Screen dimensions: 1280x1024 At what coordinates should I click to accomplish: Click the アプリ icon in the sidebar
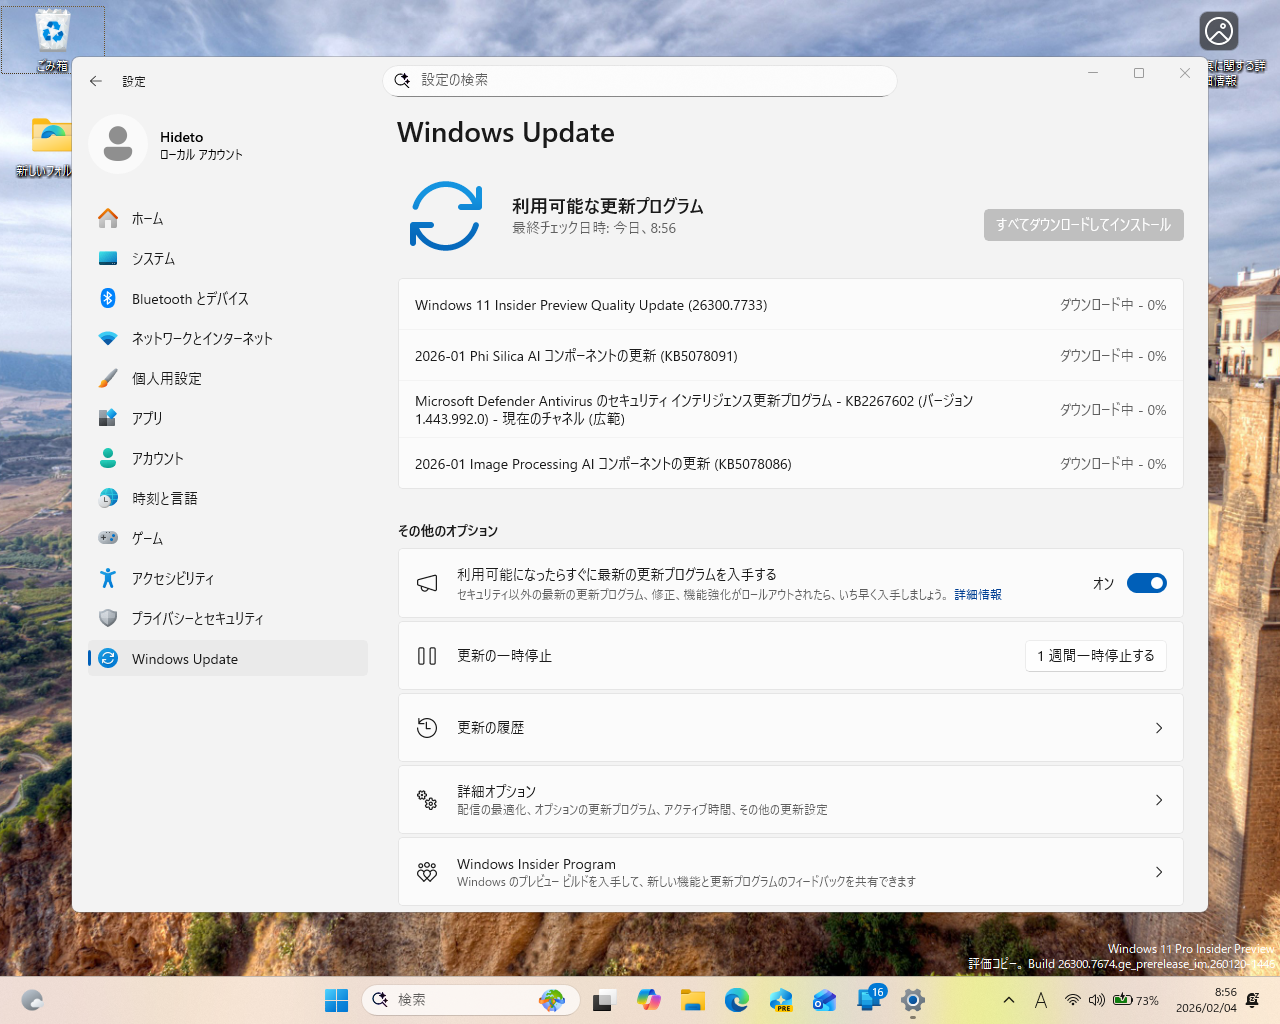pyautogui.click(x=108, y=418)
